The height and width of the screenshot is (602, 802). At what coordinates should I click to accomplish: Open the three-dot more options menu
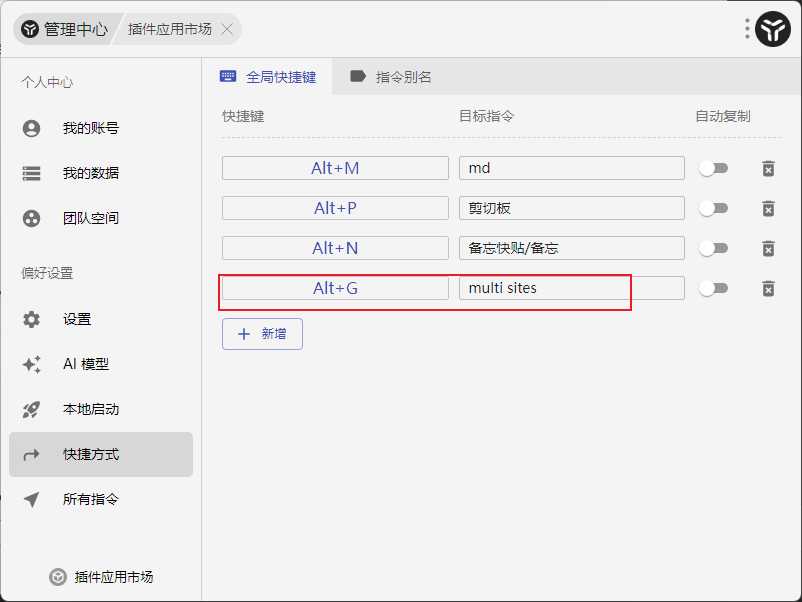point(747,29)
